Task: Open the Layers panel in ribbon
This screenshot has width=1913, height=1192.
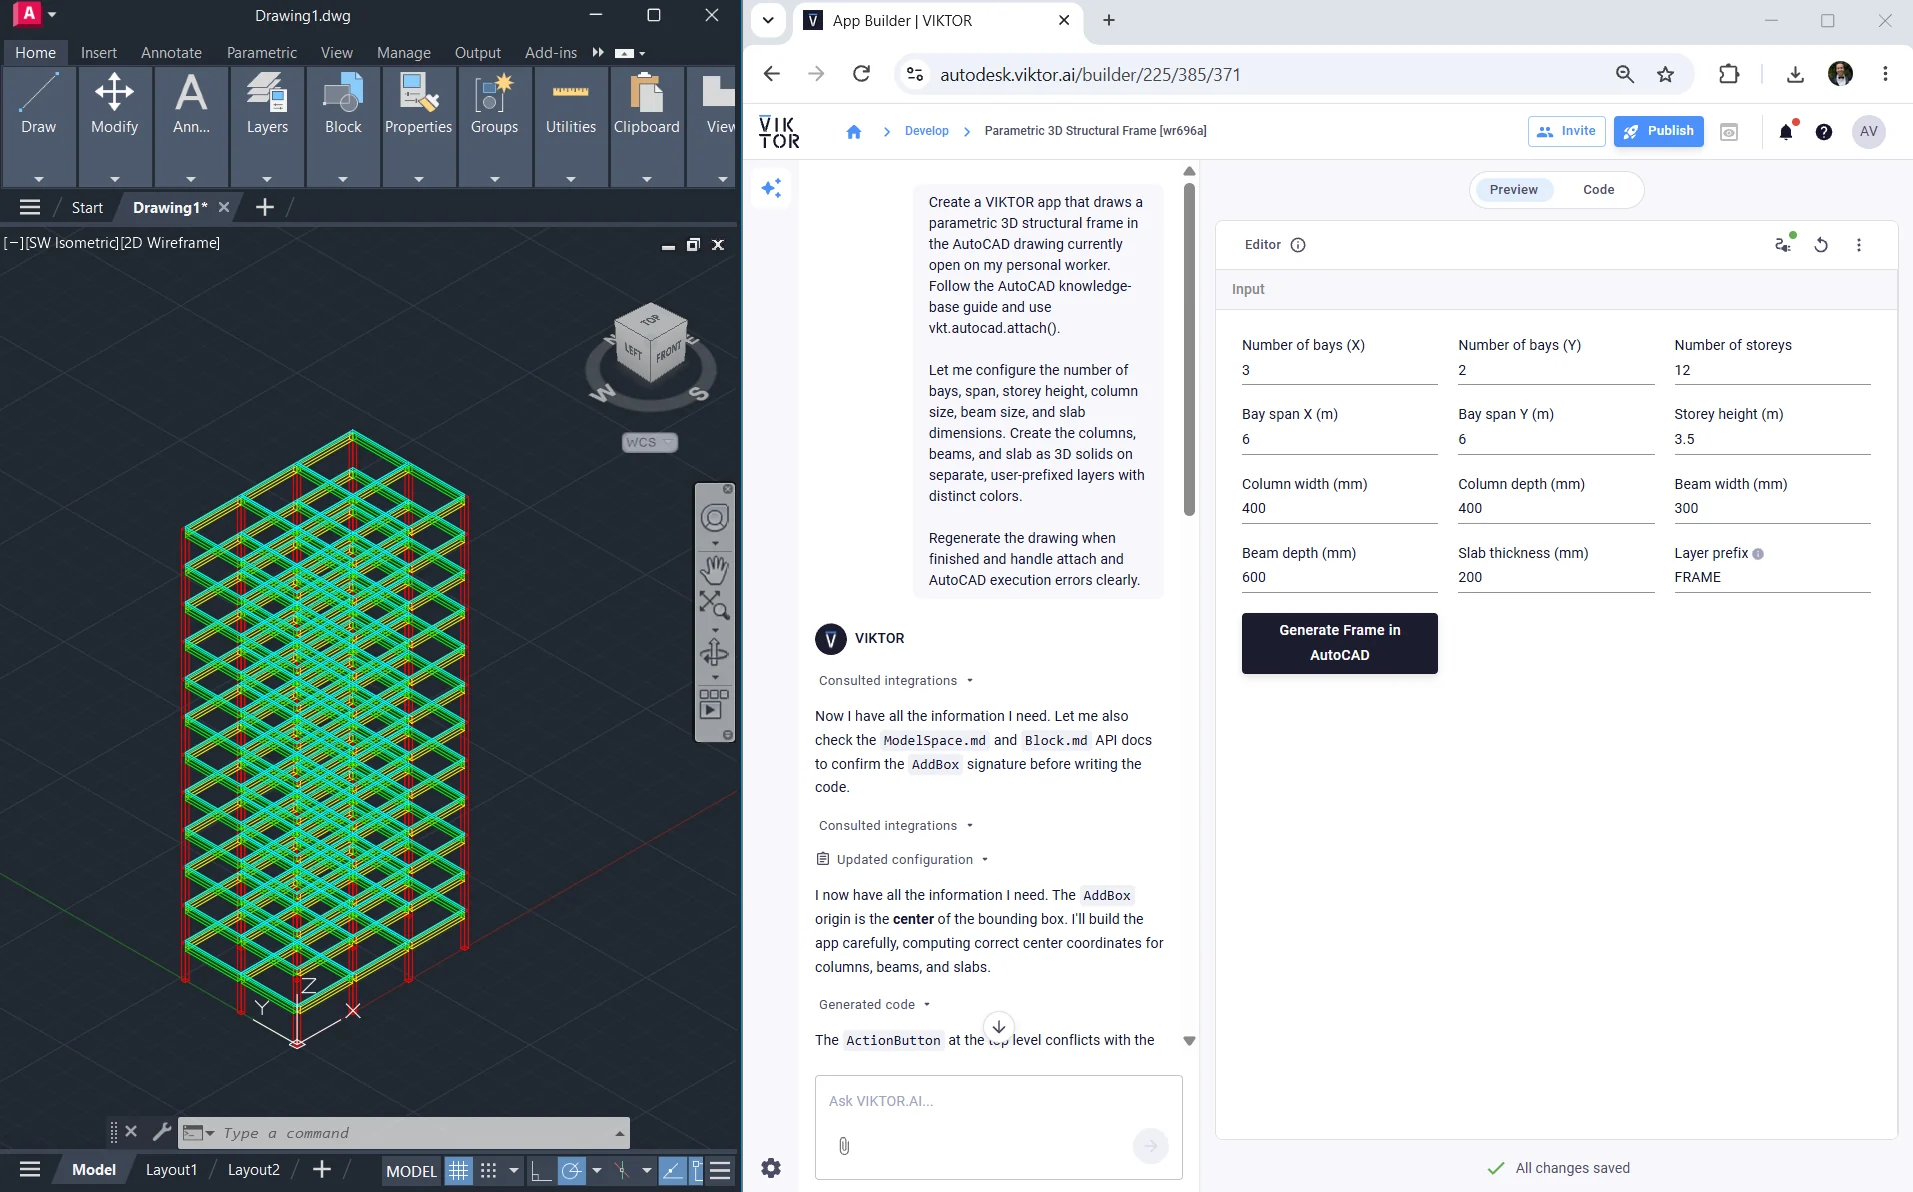Action: tap(267, 126)
